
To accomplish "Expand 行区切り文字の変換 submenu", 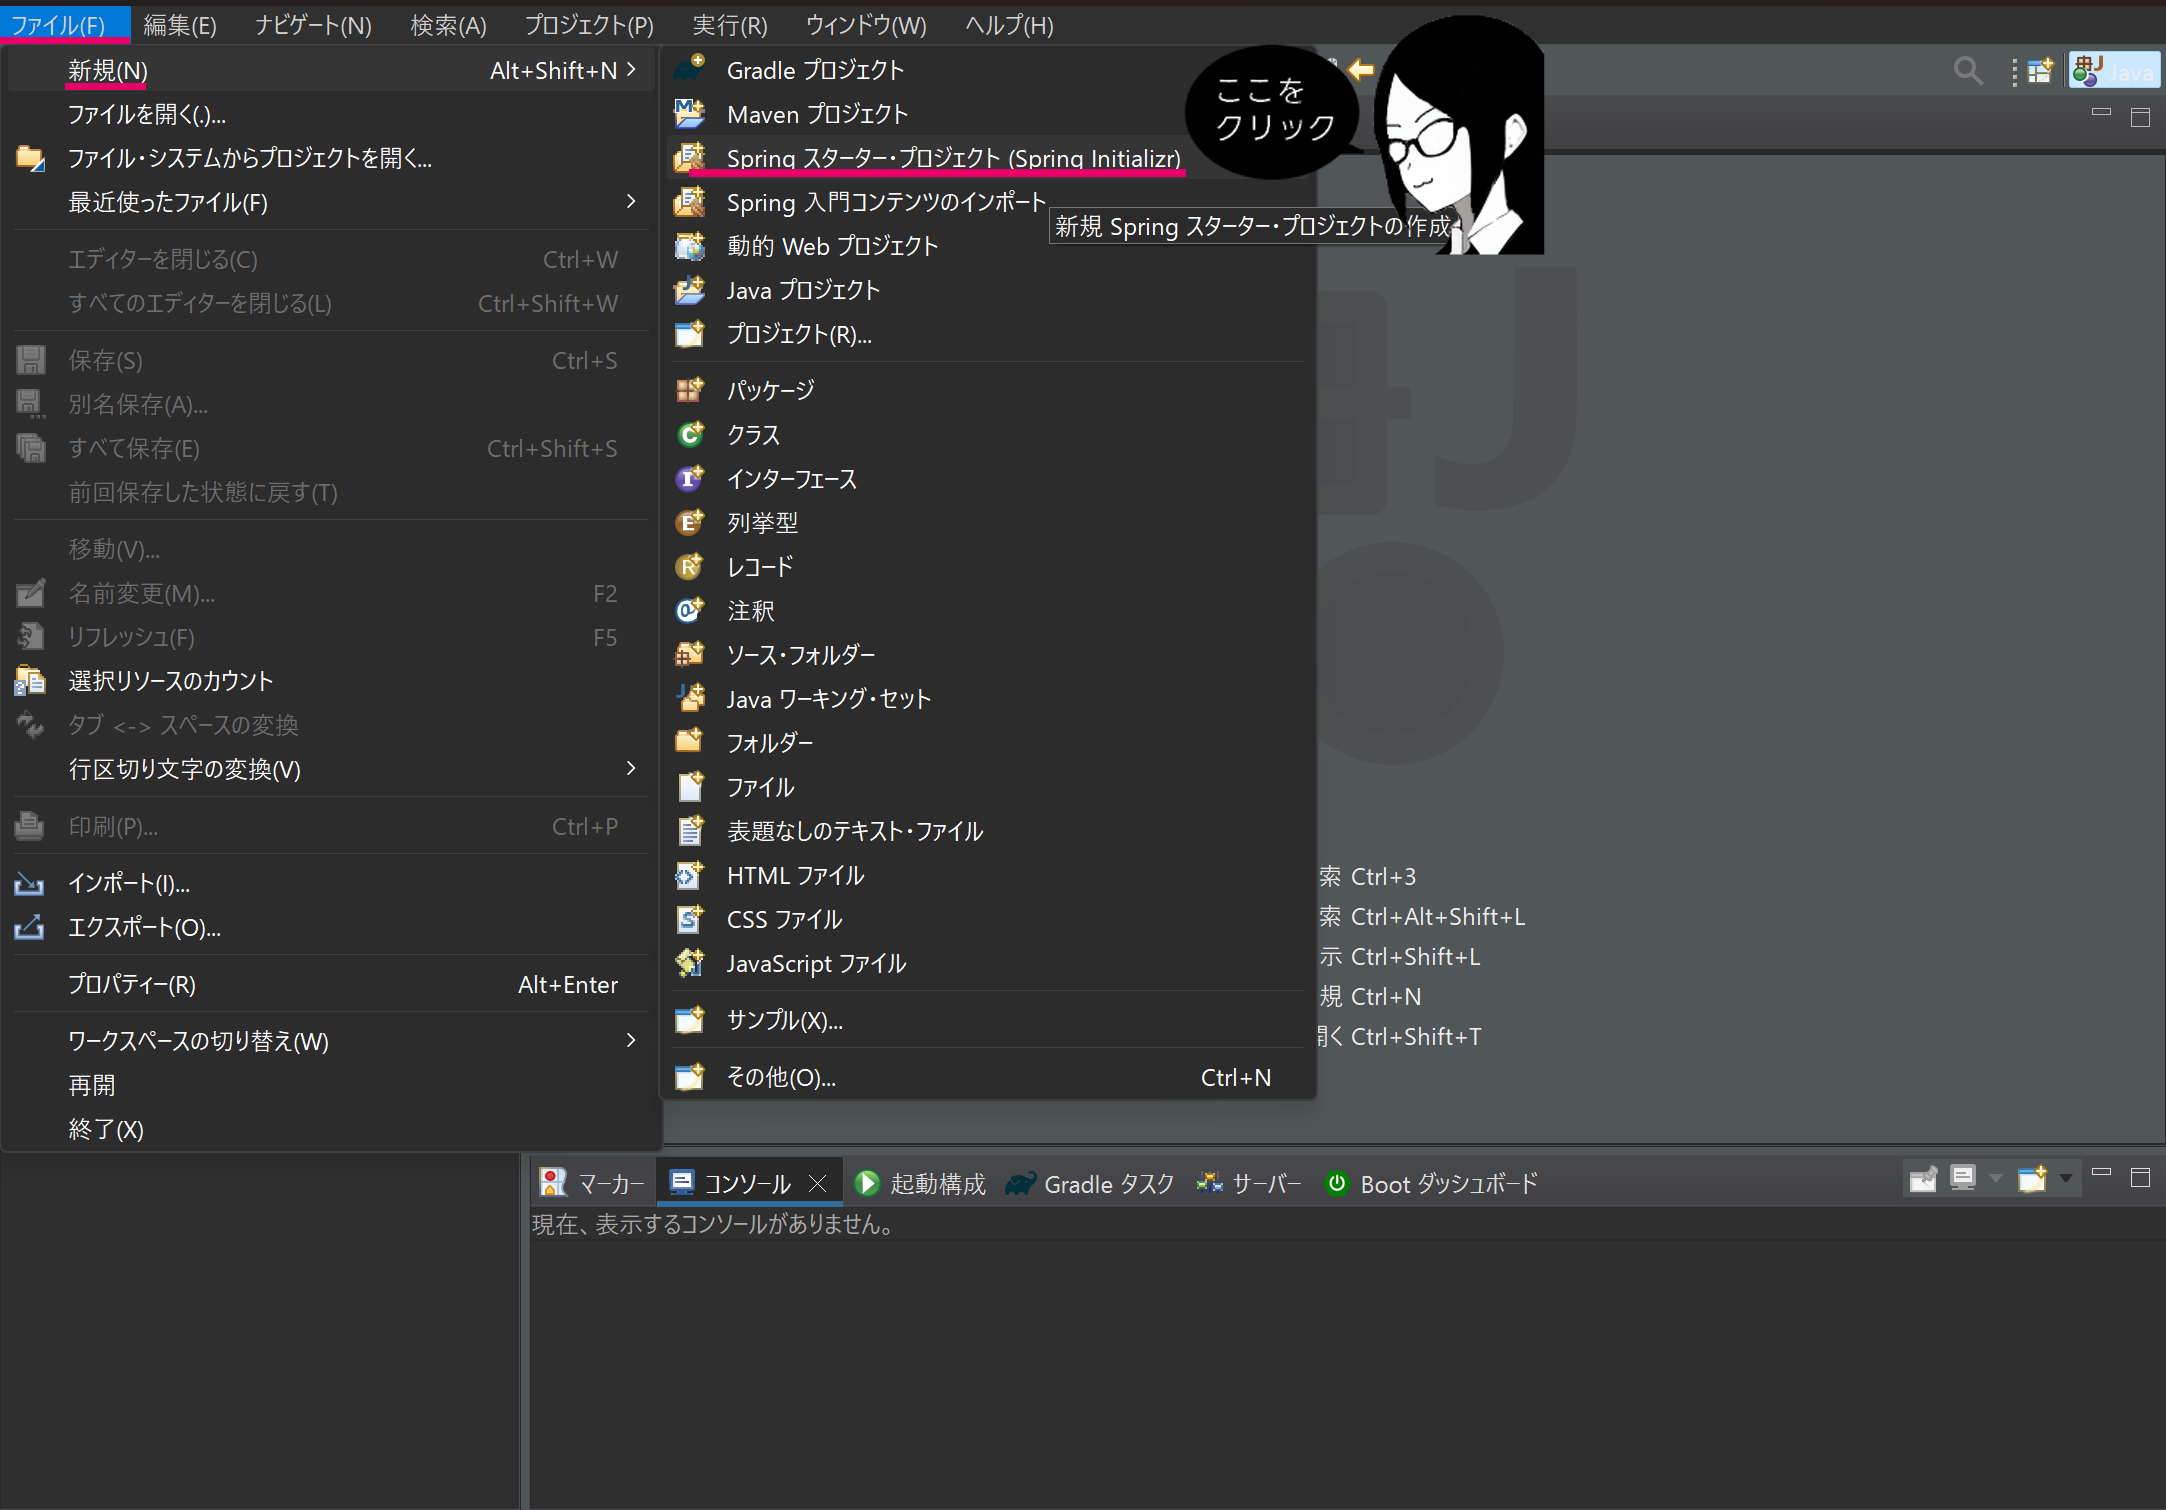I will point(630,768).
